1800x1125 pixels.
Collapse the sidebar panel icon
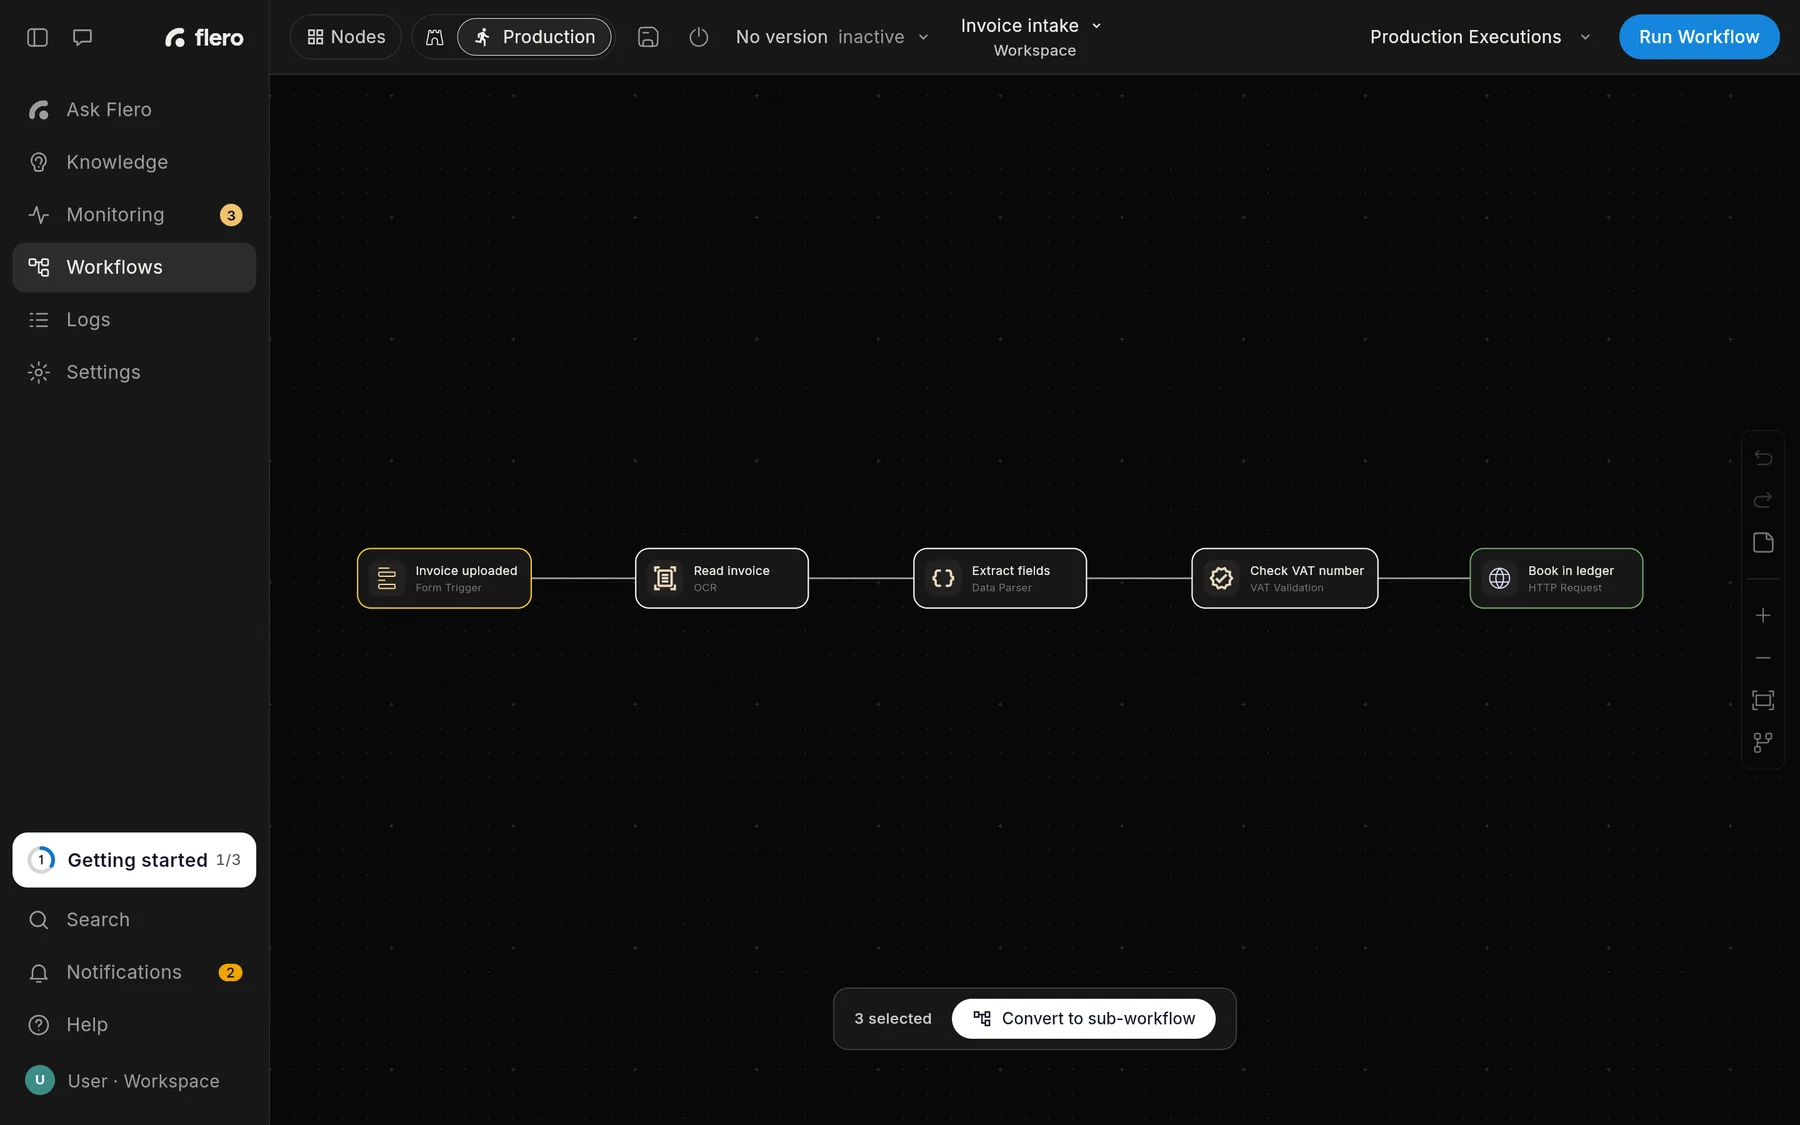[37, 37]
